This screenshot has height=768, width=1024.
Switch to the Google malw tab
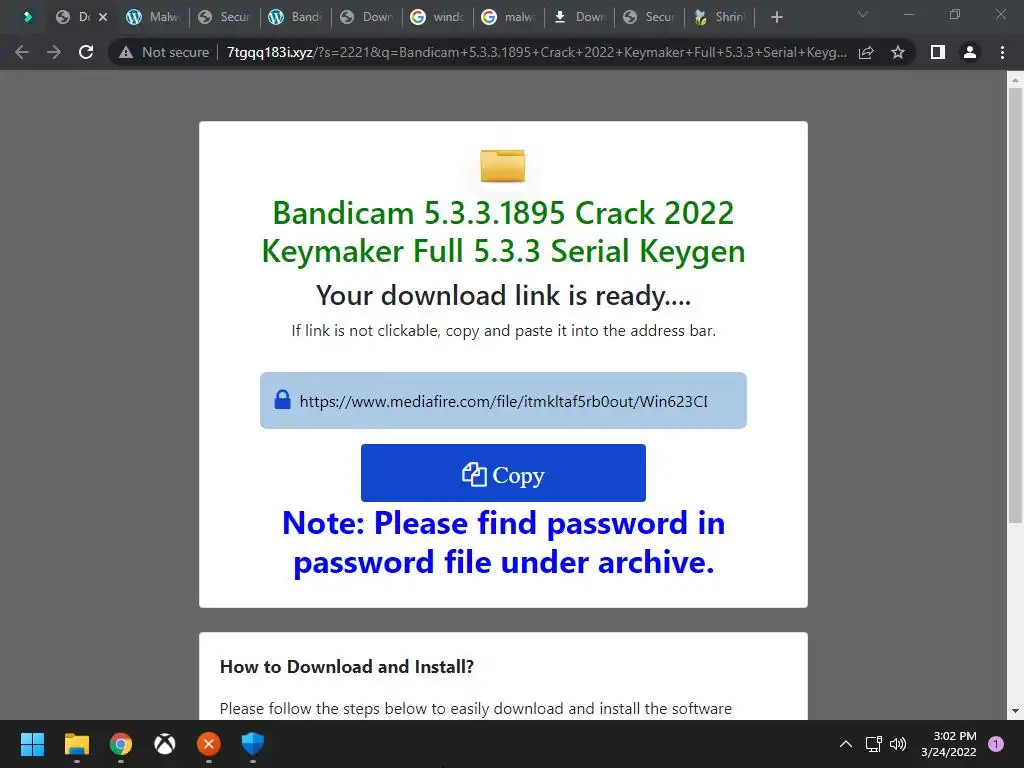pyautogui.click(x=508, y=17)
